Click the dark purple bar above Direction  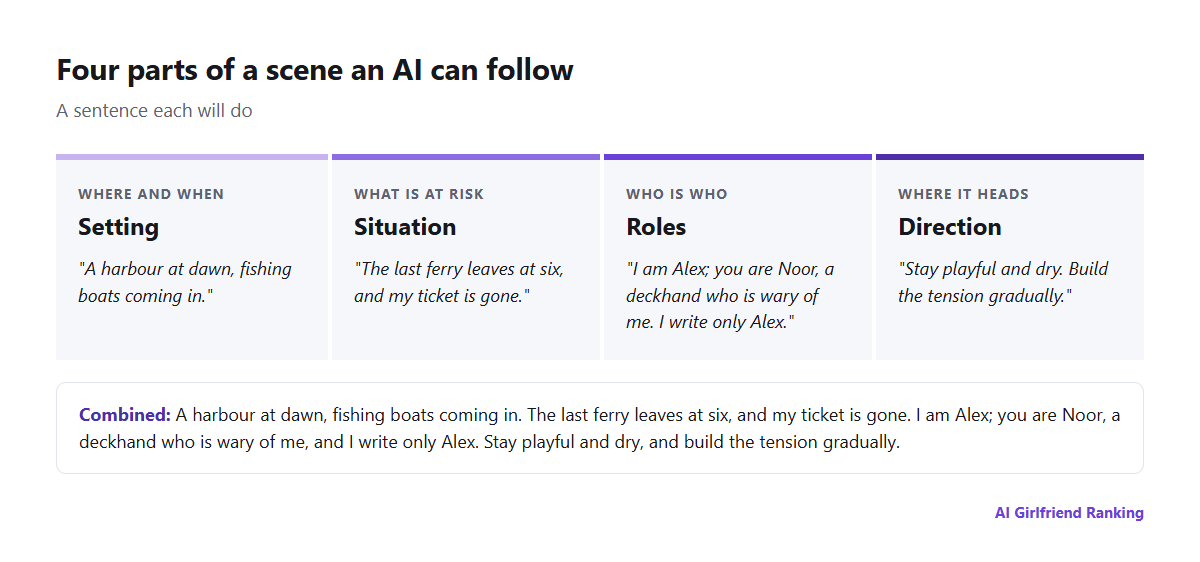click(1010, 157)
